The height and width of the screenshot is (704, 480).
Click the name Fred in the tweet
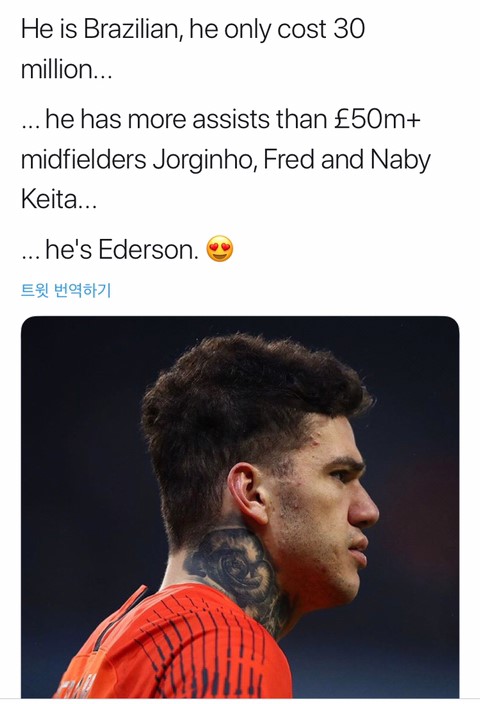click(289, 160)
